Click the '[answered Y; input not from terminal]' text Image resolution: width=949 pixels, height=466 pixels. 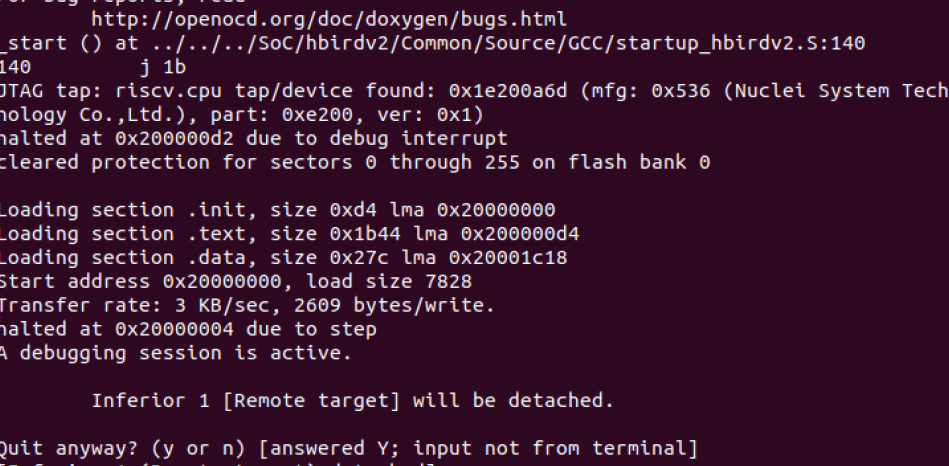(478, 448)
